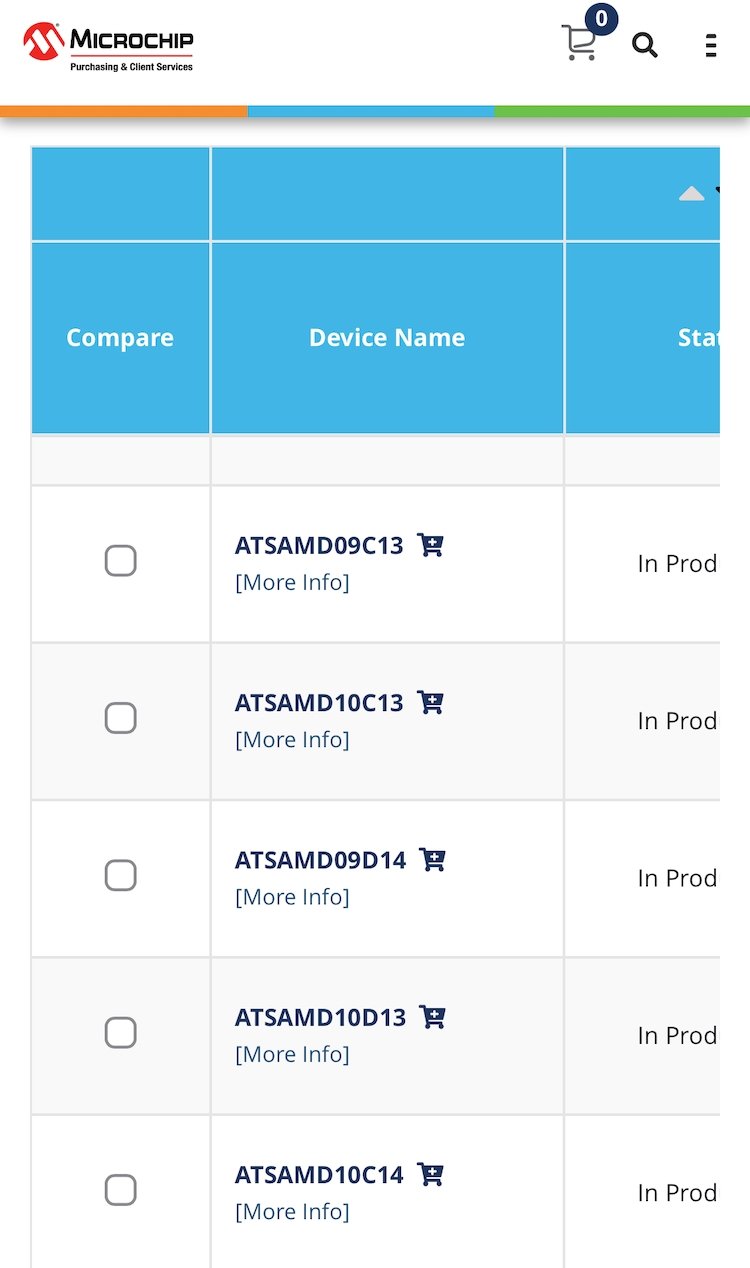Screen dimensions: 750x1268
Task: Open the three-dot header menu
Action: [x=711, y=45]
